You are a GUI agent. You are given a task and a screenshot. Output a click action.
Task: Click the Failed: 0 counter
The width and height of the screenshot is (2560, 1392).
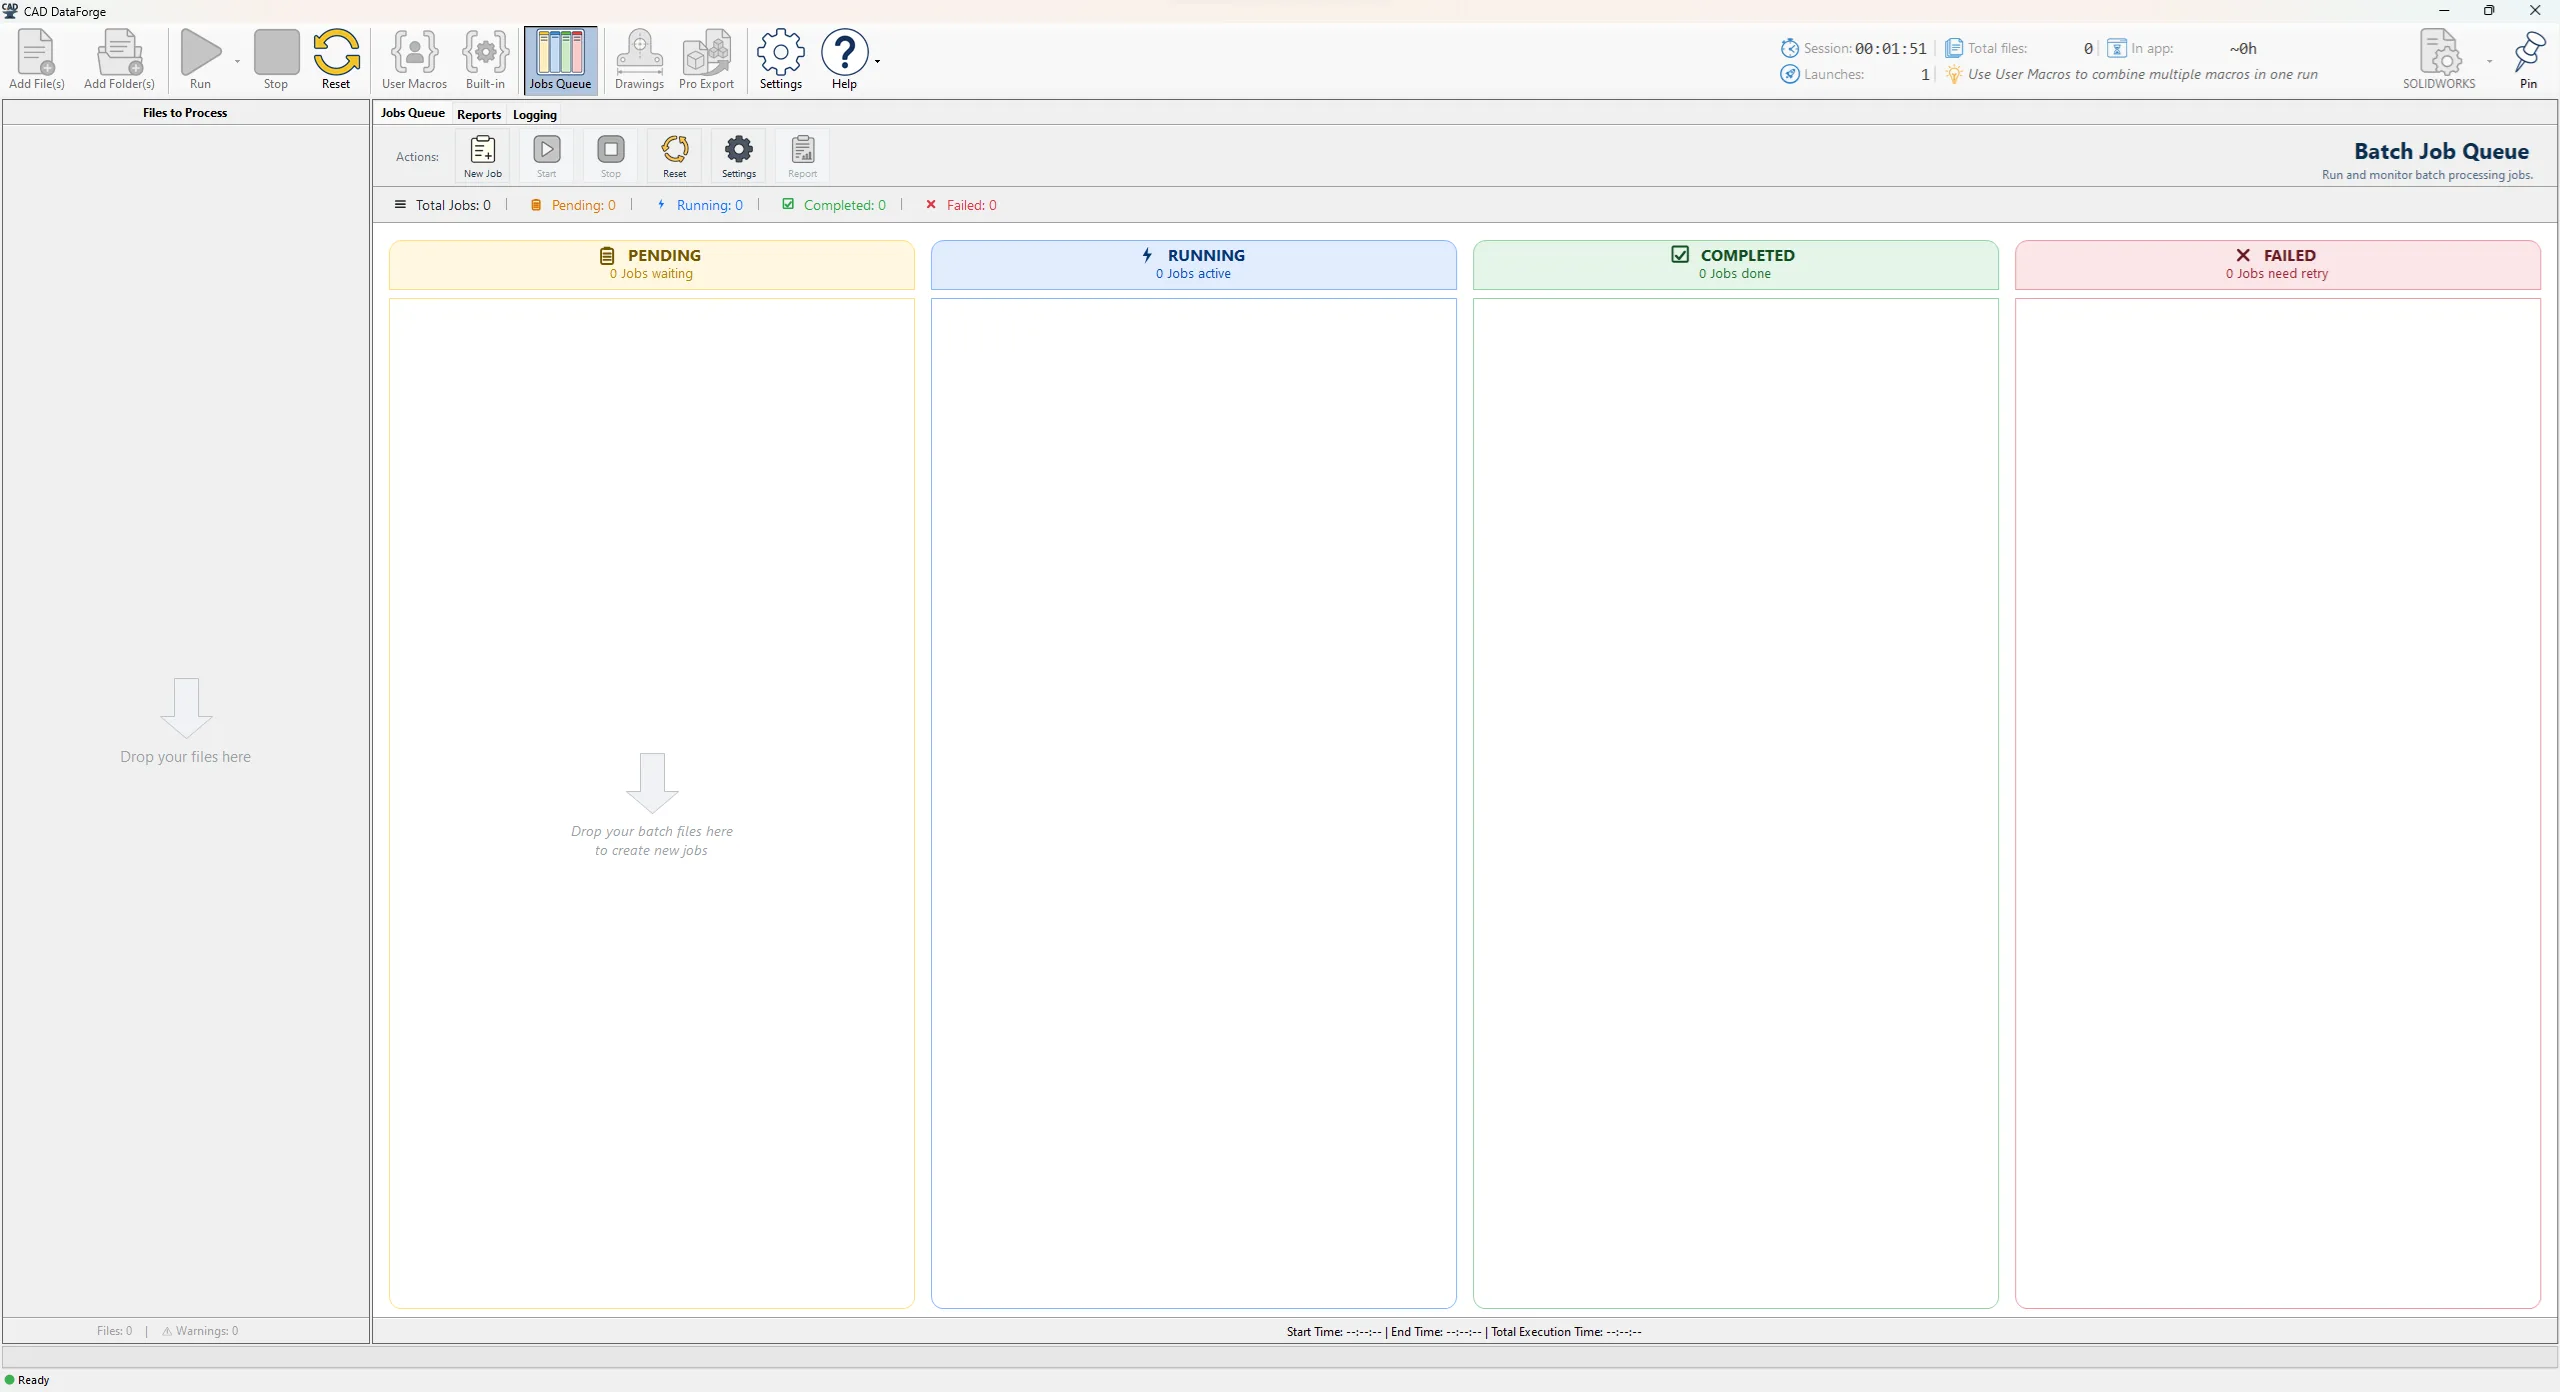pos(961,205)
